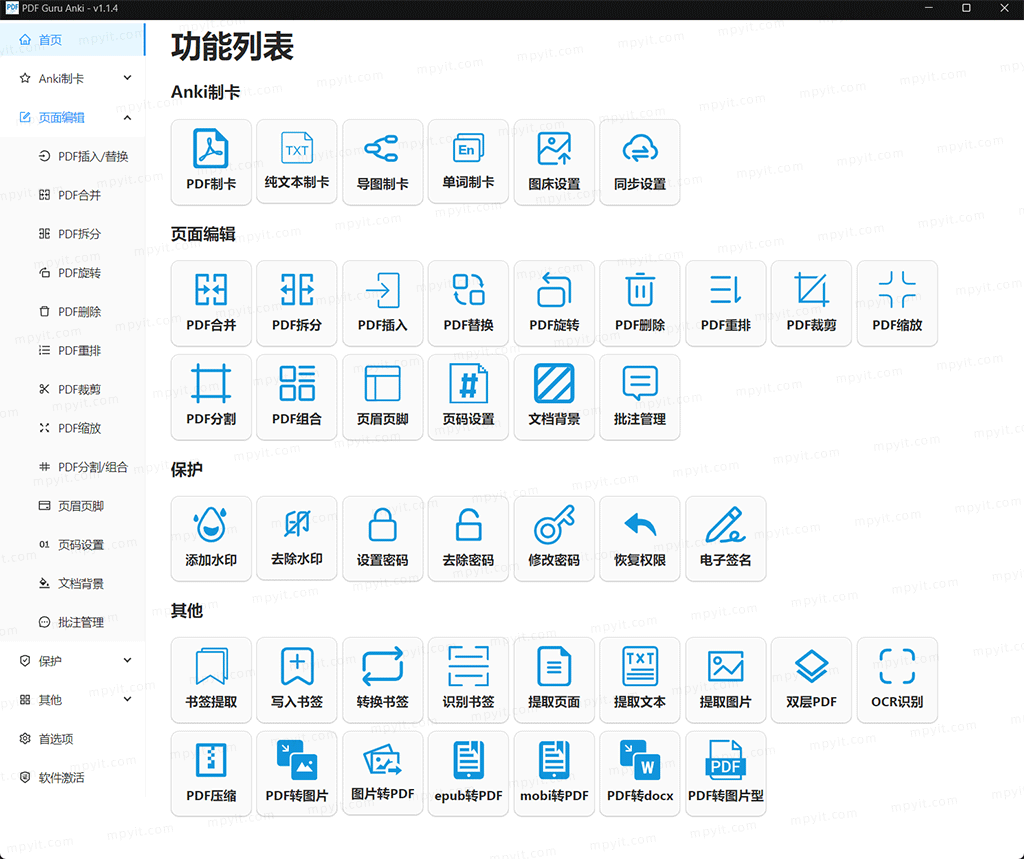Open the 单词制卡 card maker

(x=468, y=162)
